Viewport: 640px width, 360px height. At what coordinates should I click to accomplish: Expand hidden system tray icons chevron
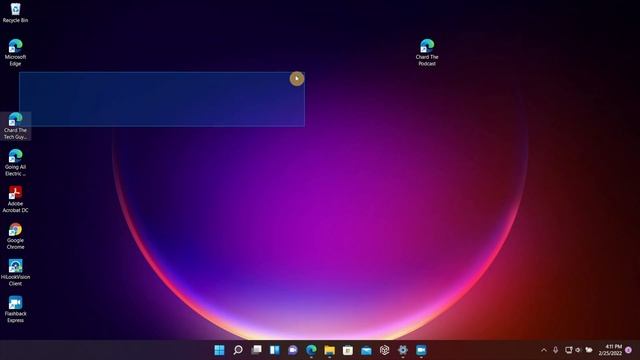544,350
